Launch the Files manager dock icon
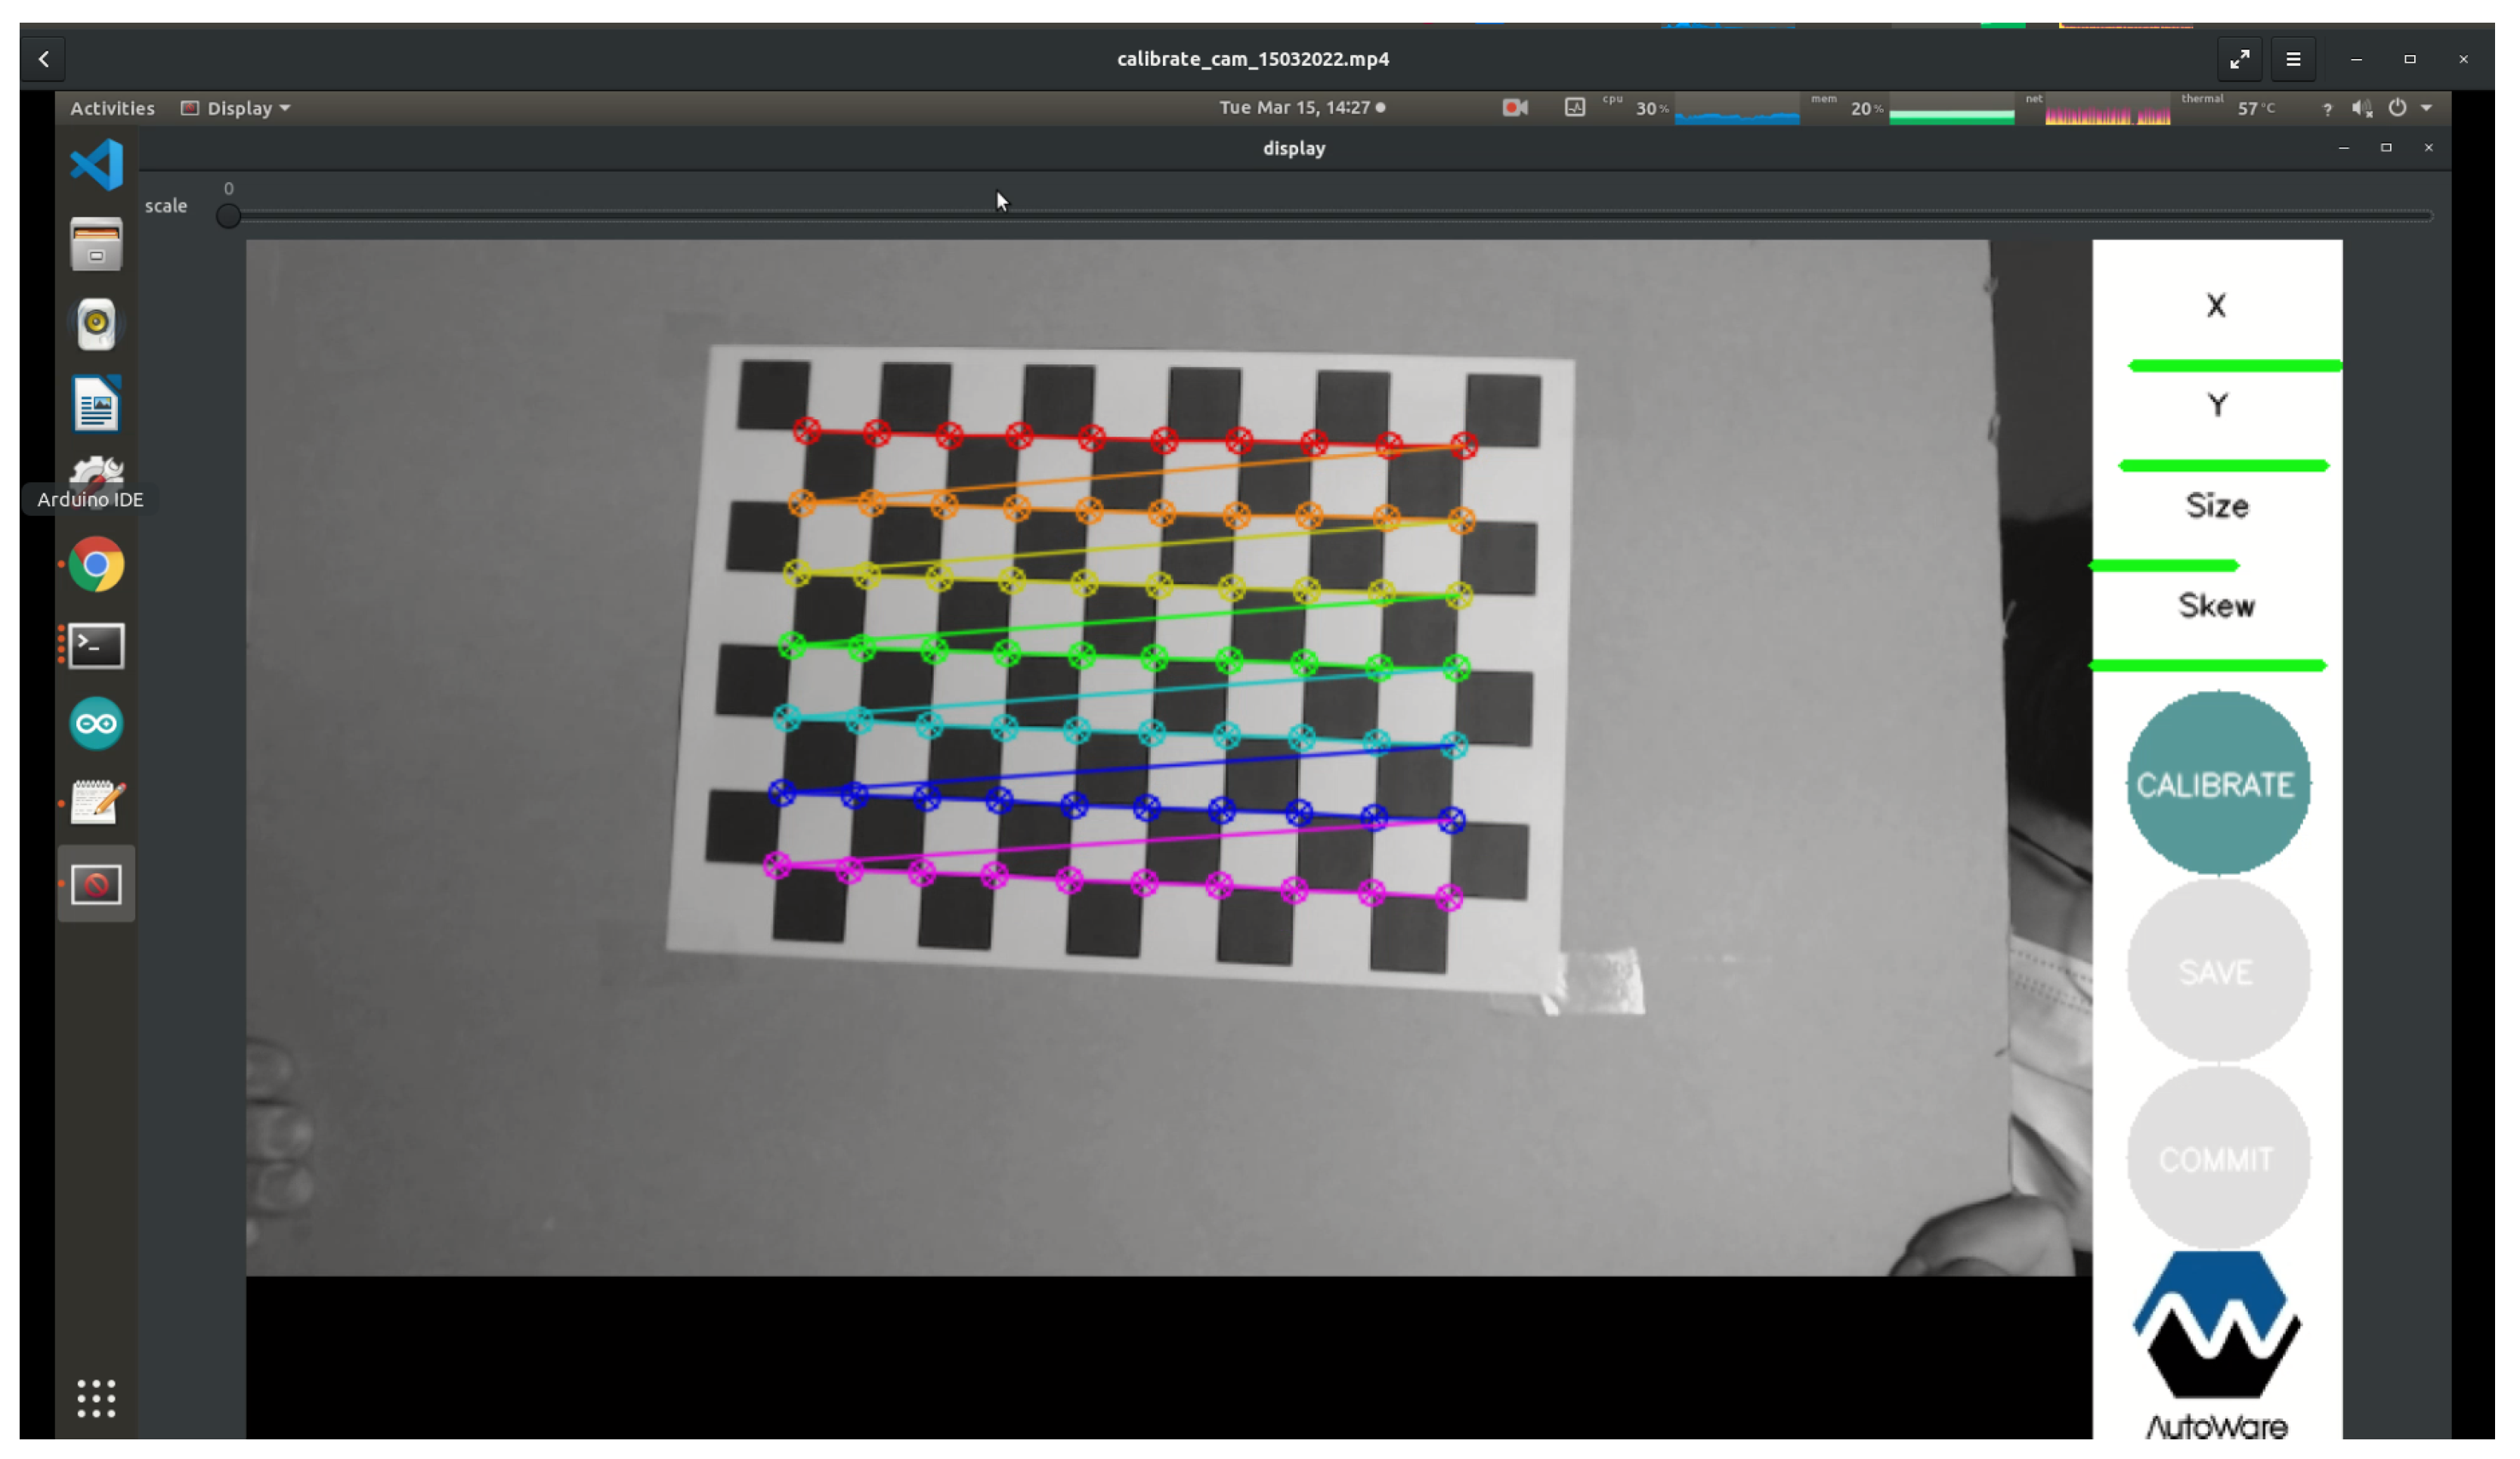This screenshot has height=1459, width=2520. 96,245
